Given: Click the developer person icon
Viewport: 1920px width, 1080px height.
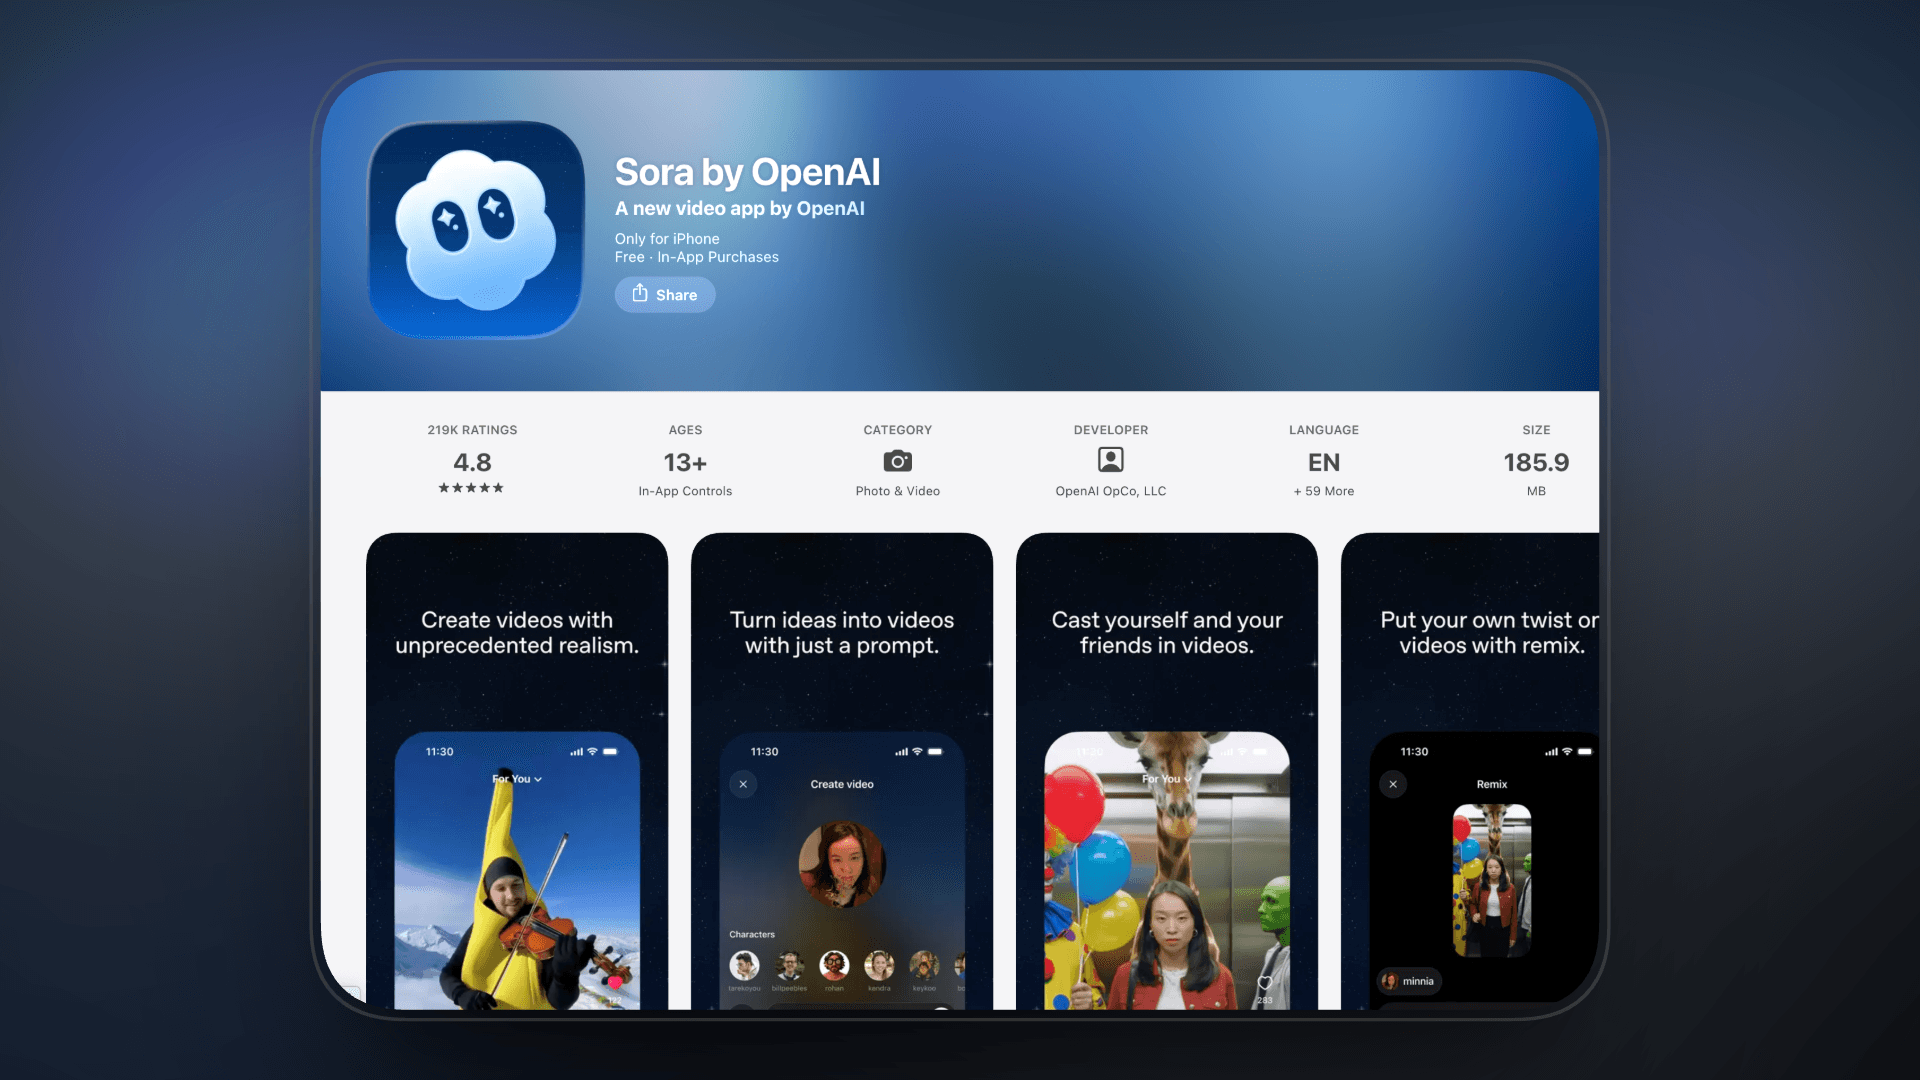Looking at the screenshot, I should pyautogui.click(x=1110, y=460).
